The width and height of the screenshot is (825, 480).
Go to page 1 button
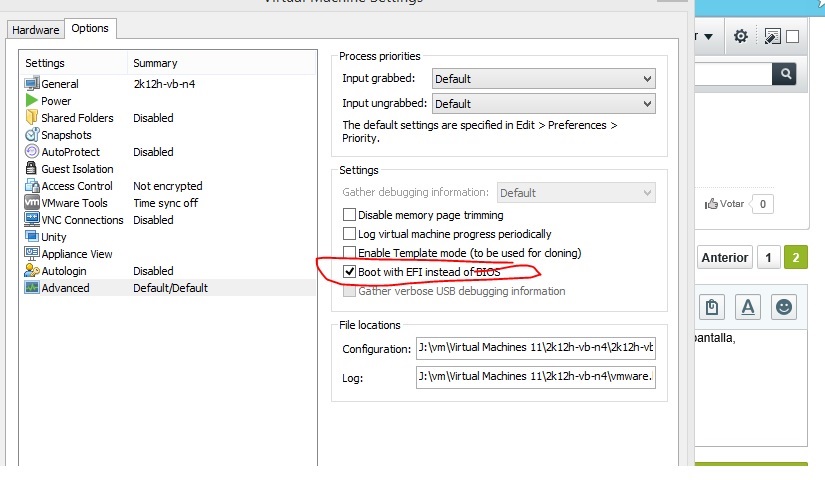click(768, 257)
